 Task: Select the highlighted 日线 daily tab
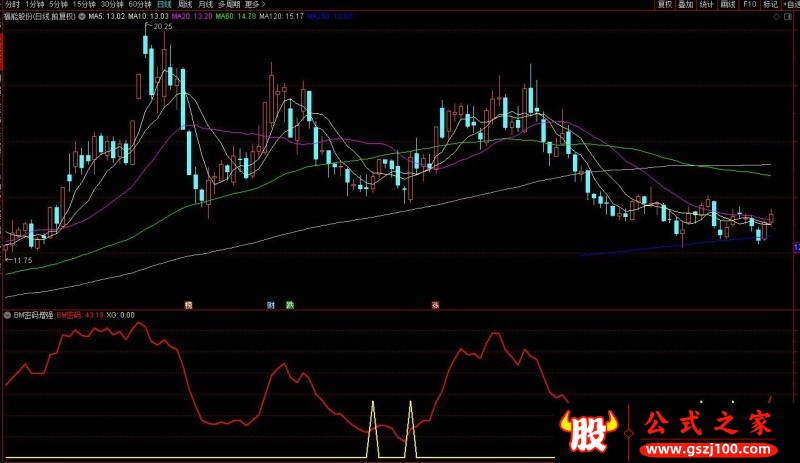(164, 5)
